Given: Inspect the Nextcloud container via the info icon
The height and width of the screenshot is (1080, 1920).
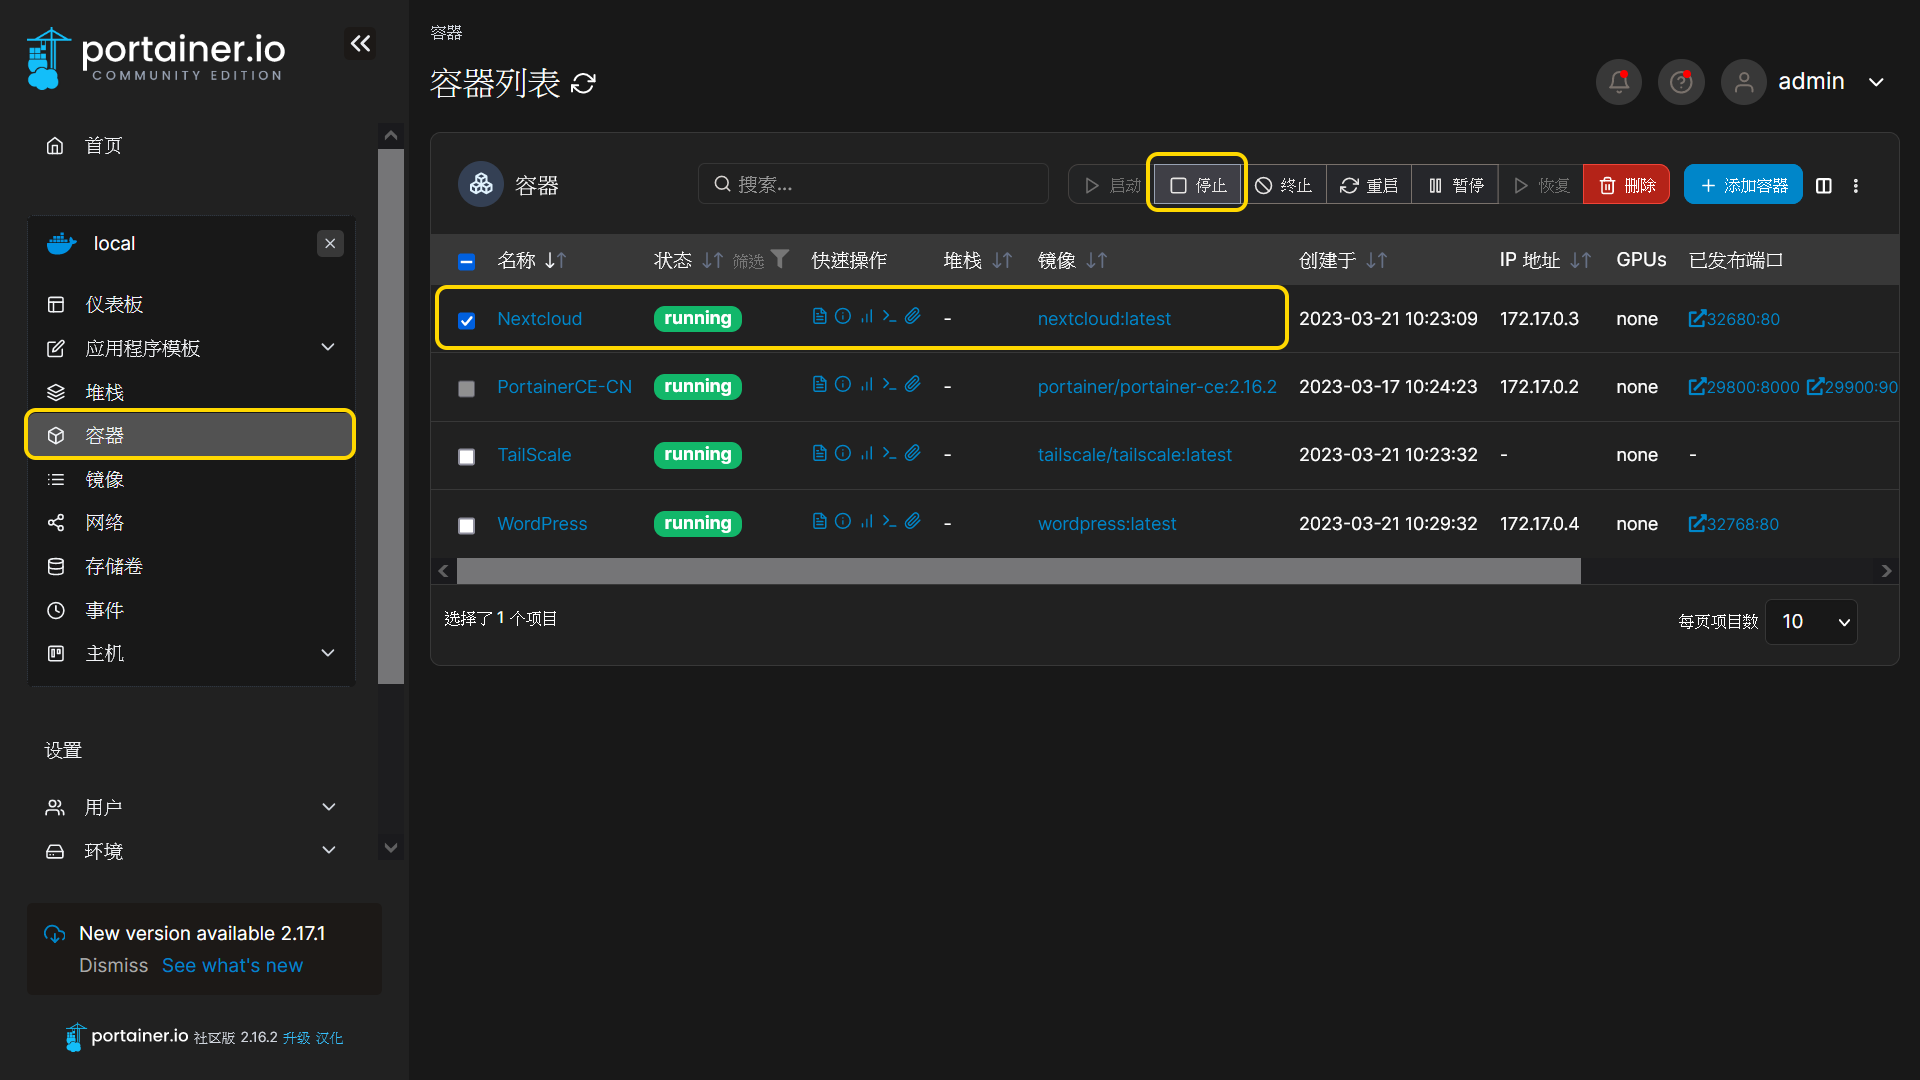Looking at the screenshot, I should coord(843,316).
